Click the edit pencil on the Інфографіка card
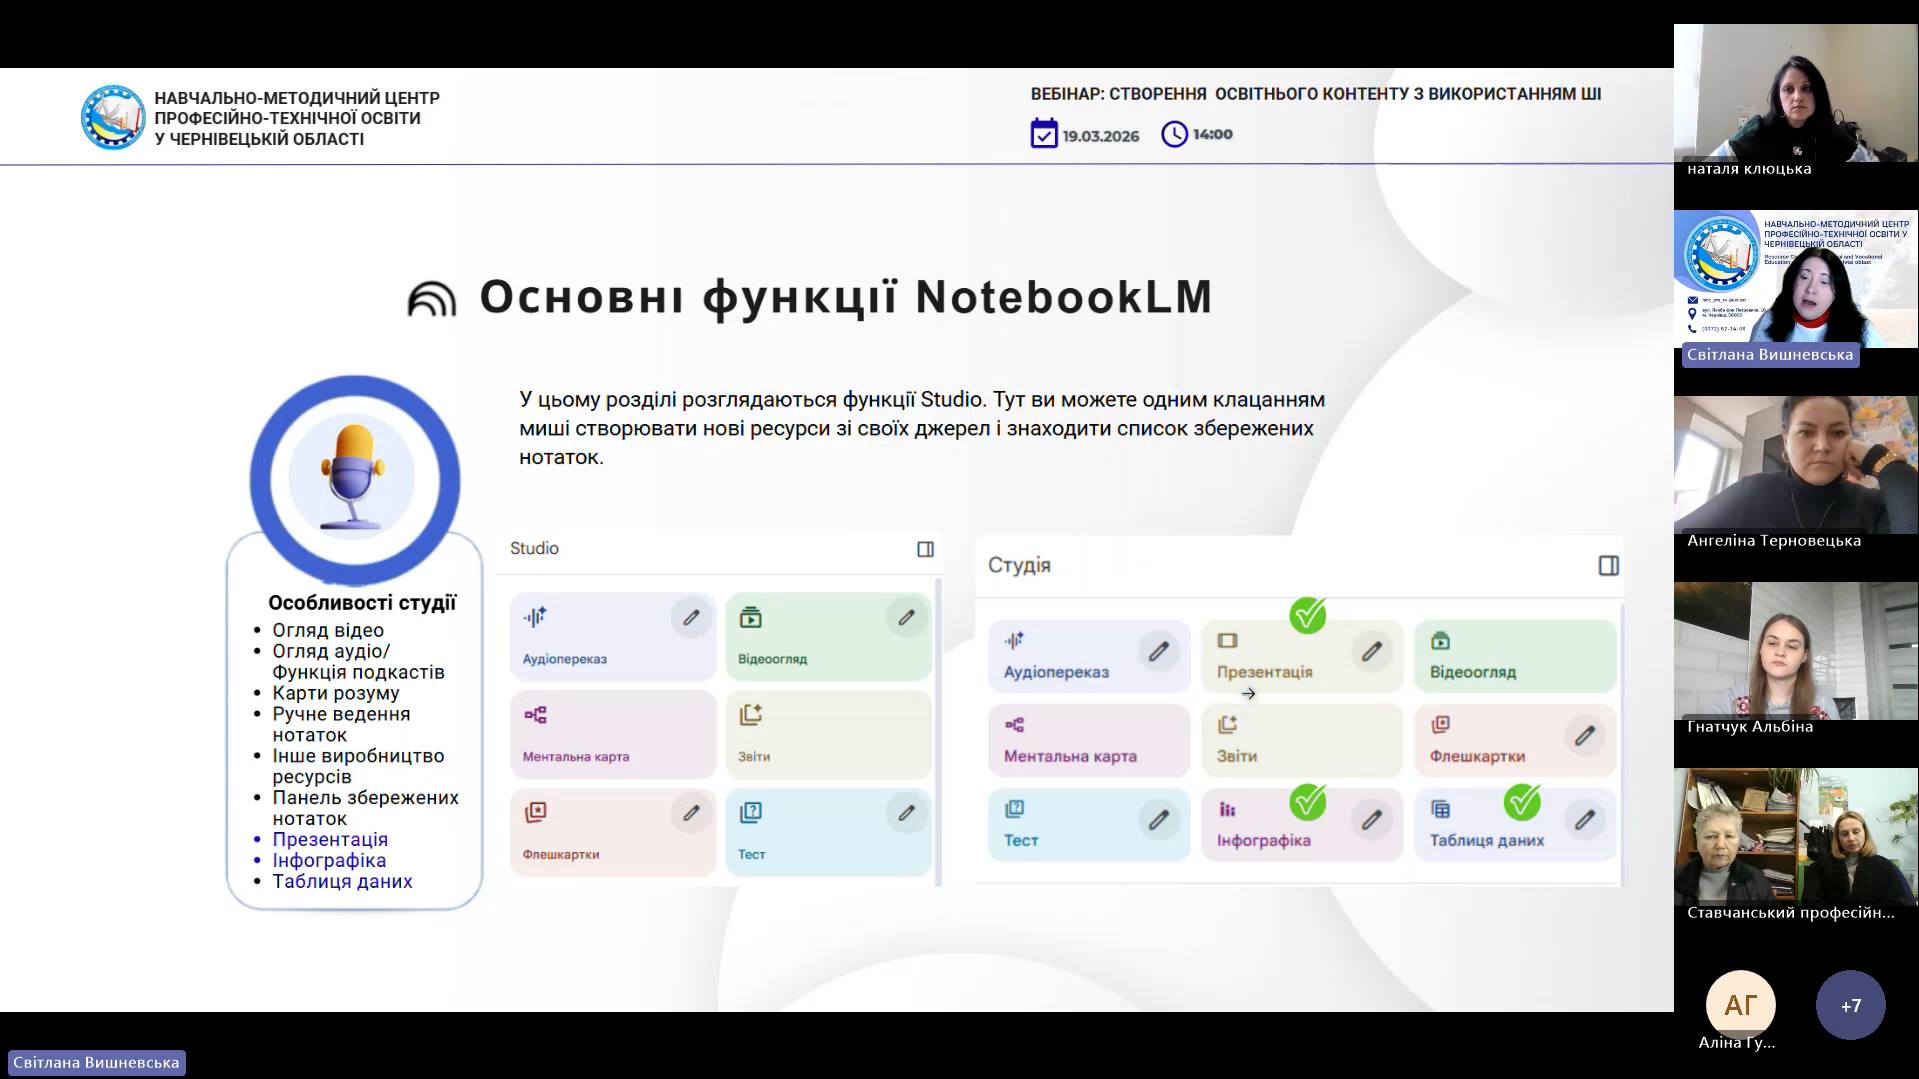1919x1079 pixels. click(x=1371, y=820)
